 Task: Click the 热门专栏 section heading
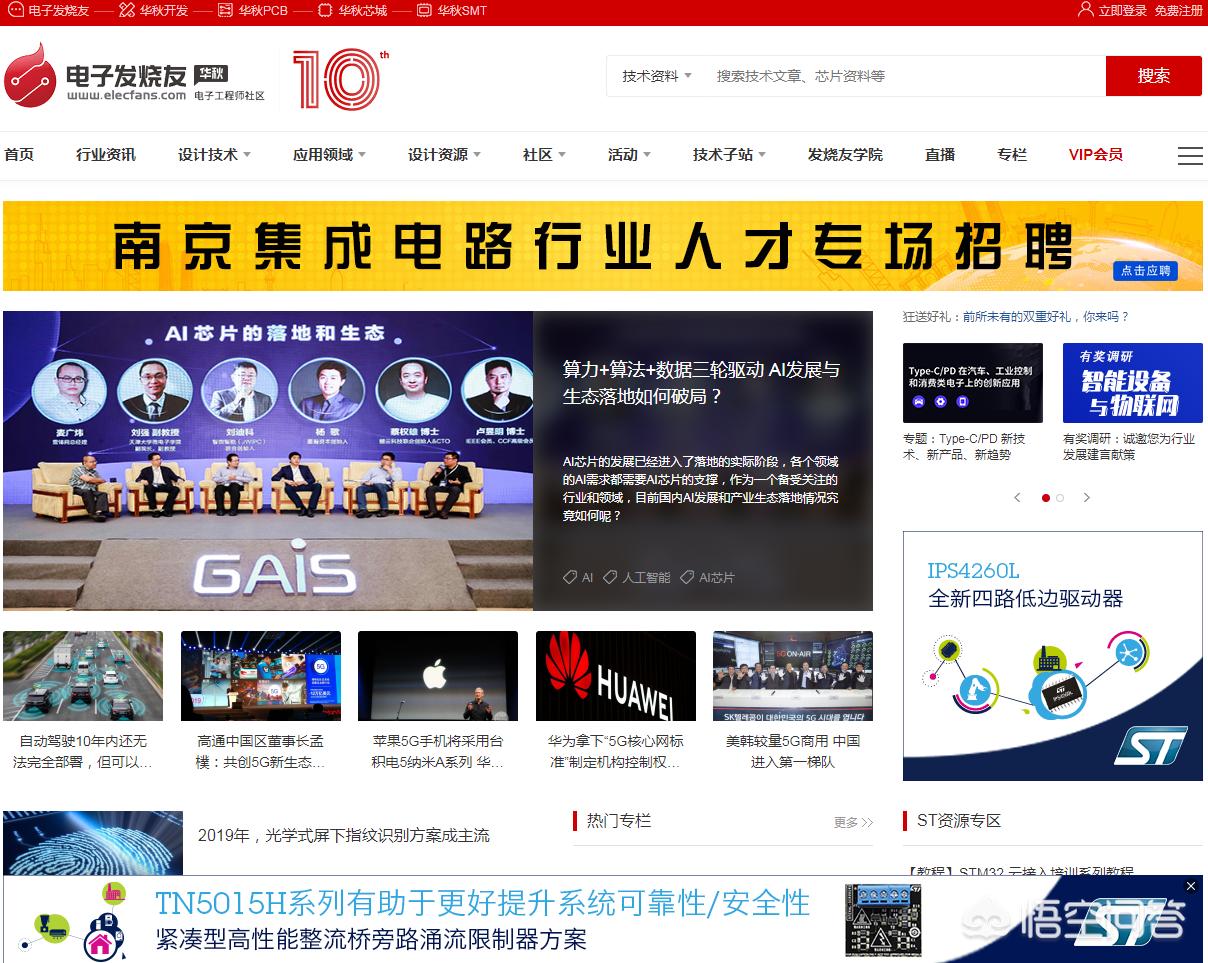pyautogui.click(x=619, y=821)
